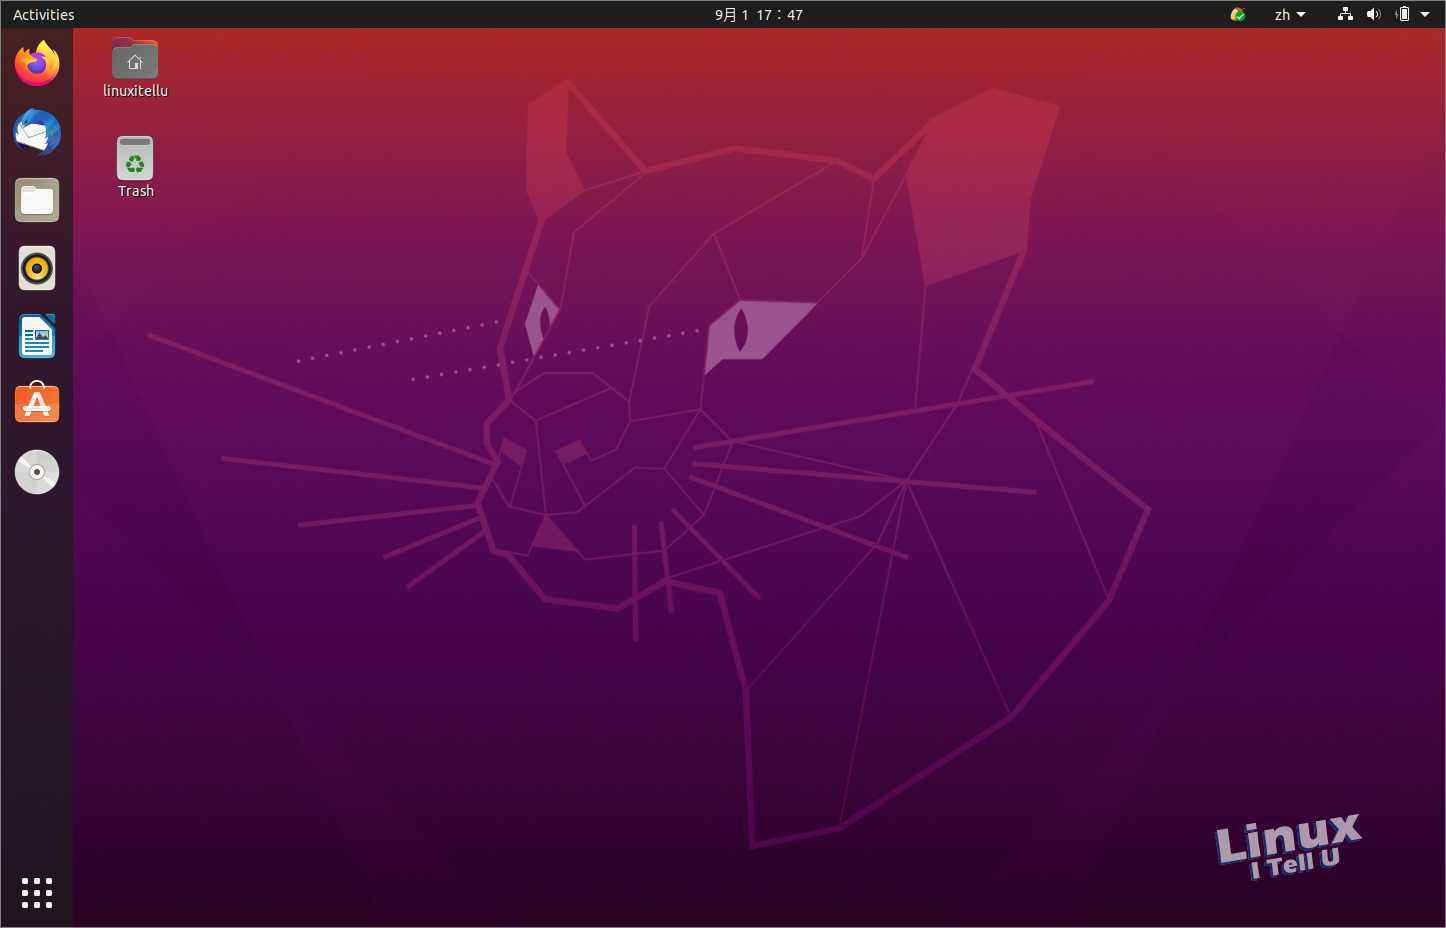Open the wired network status icon
Screen dimensions: 1446x928
click(1345, 14)
